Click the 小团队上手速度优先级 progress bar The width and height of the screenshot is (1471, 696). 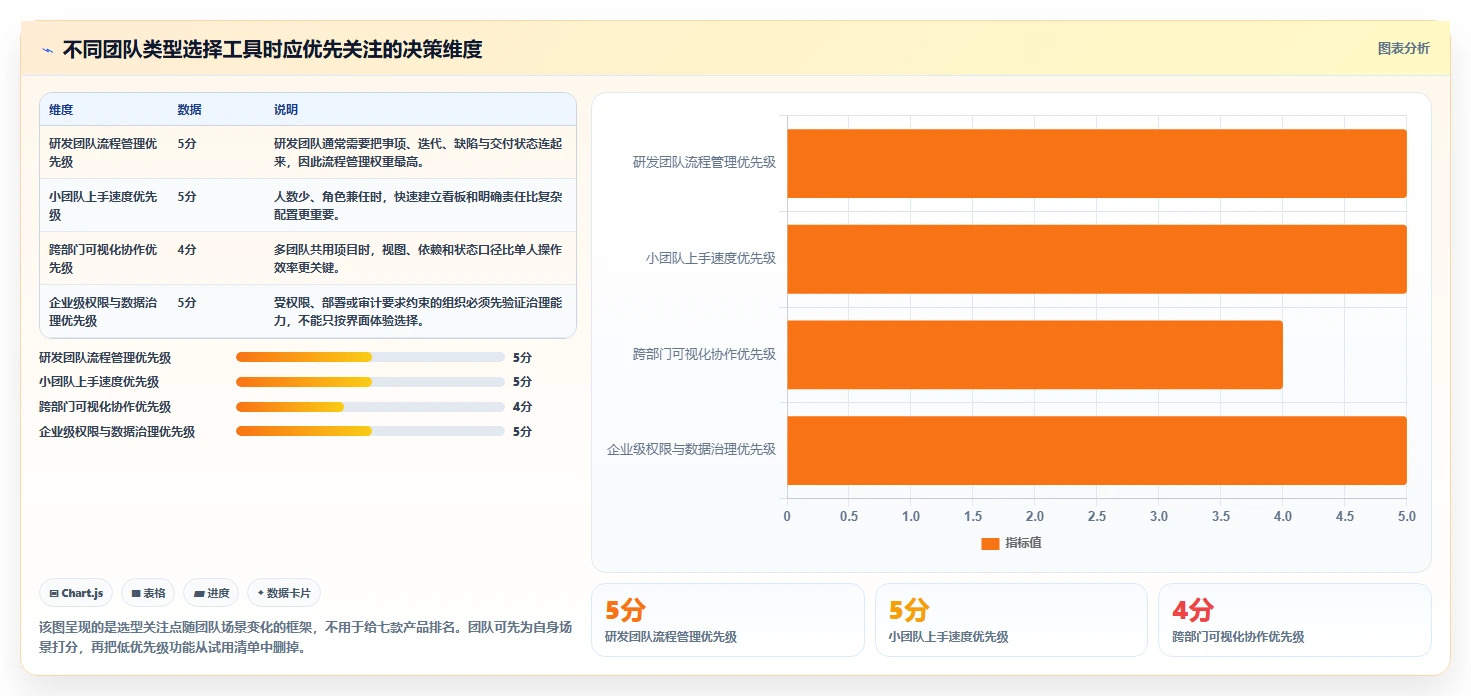click(x=370, y=382)
